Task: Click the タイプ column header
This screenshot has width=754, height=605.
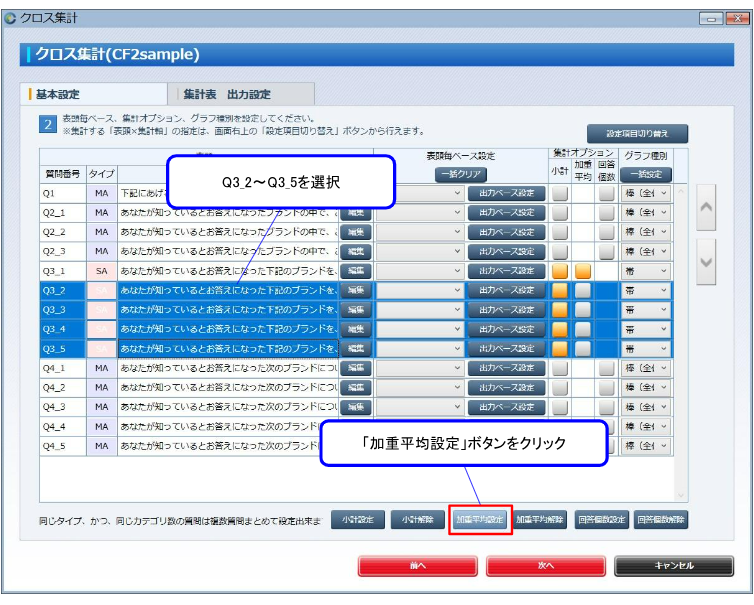Action: coord(101,174)
